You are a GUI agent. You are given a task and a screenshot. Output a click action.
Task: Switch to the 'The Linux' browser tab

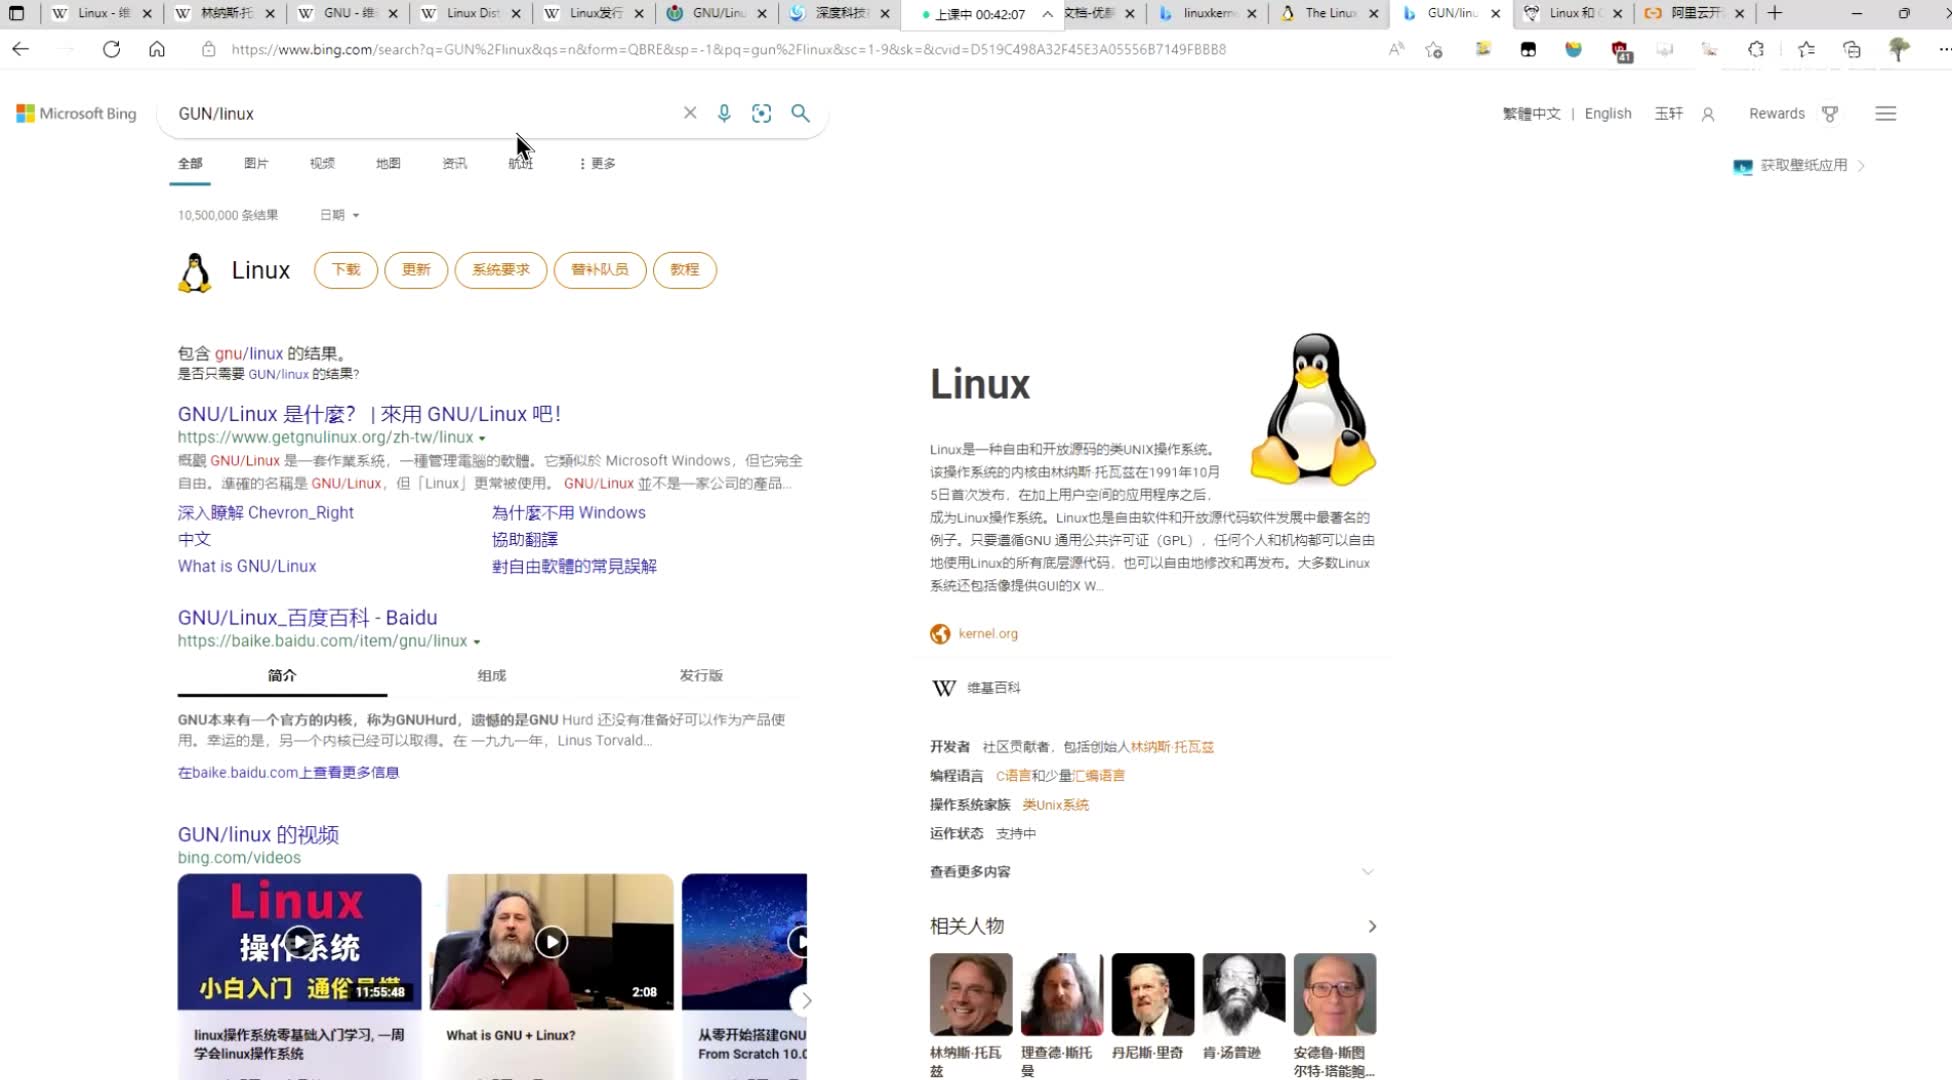1331,13
